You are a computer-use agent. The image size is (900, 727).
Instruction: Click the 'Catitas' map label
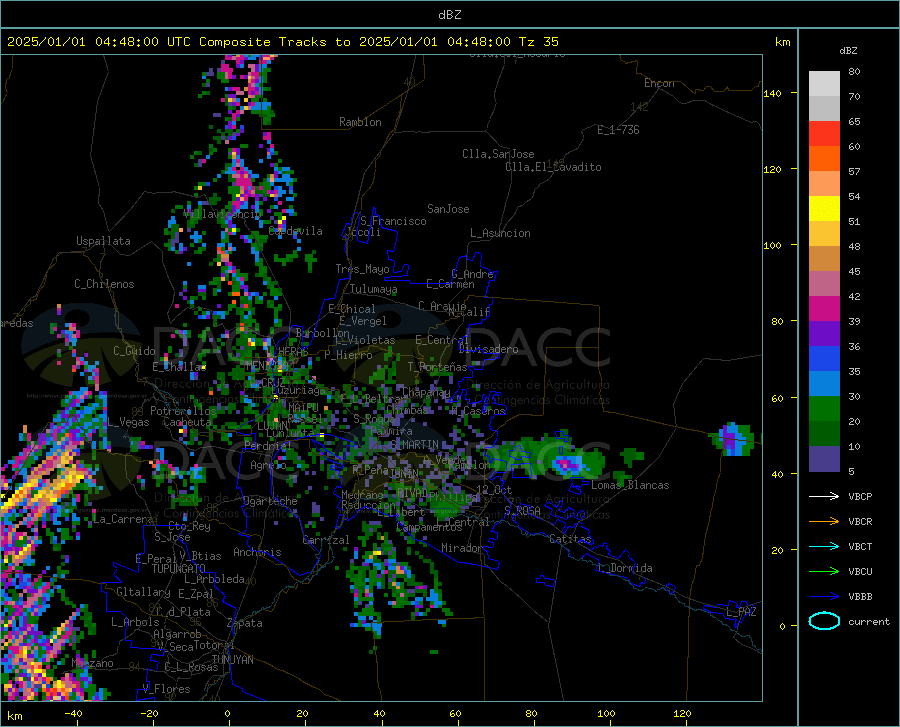pyautogui.click(x=571, y=539)
